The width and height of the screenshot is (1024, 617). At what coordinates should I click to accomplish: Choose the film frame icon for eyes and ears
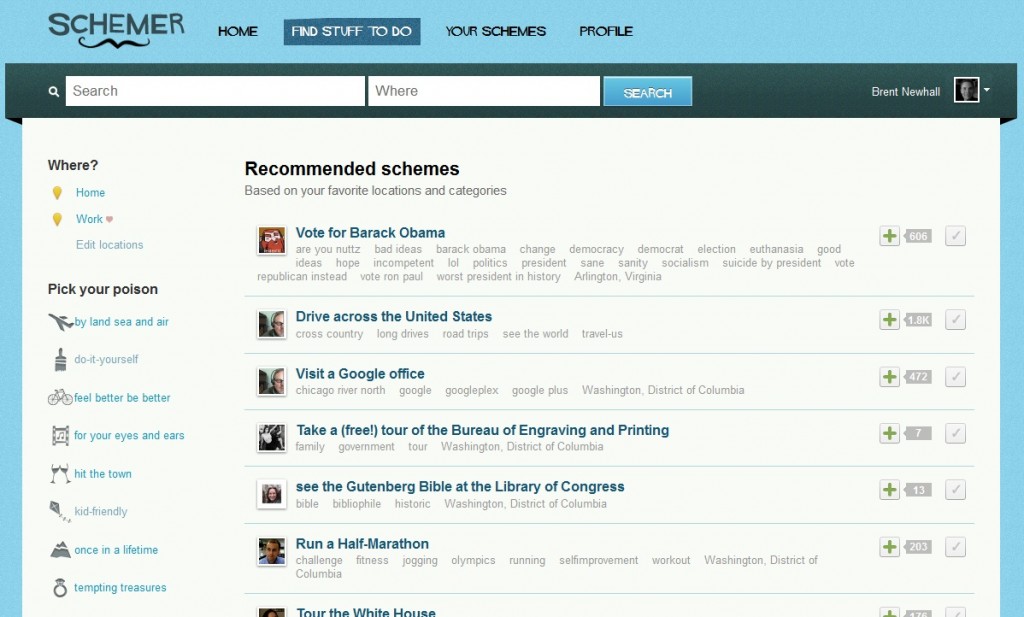60,436
